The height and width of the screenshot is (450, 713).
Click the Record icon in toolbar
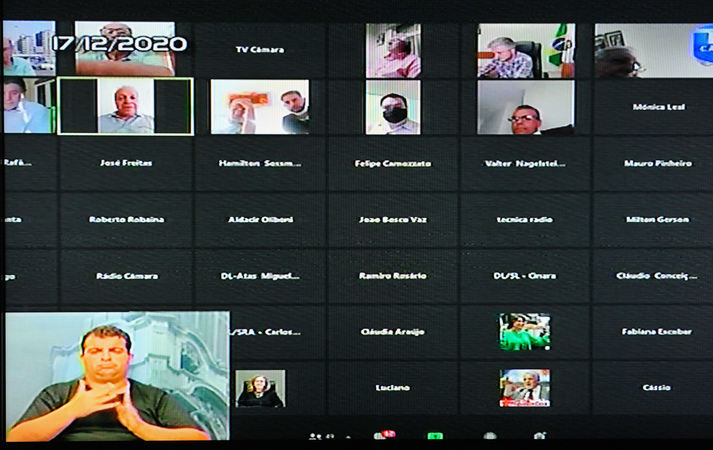490,436
